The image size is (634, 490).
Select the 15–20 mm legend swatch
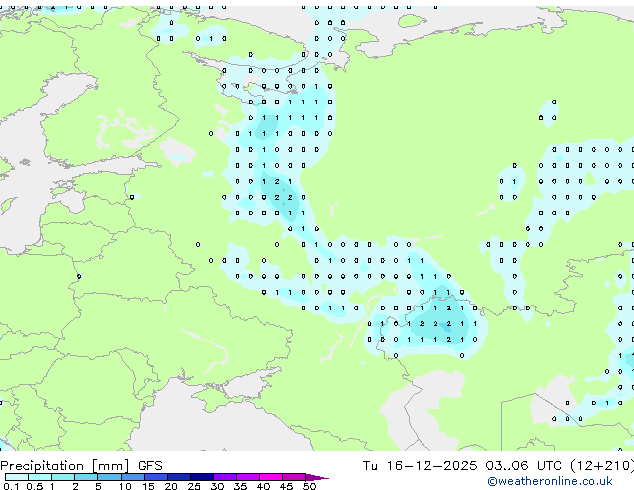156,477
